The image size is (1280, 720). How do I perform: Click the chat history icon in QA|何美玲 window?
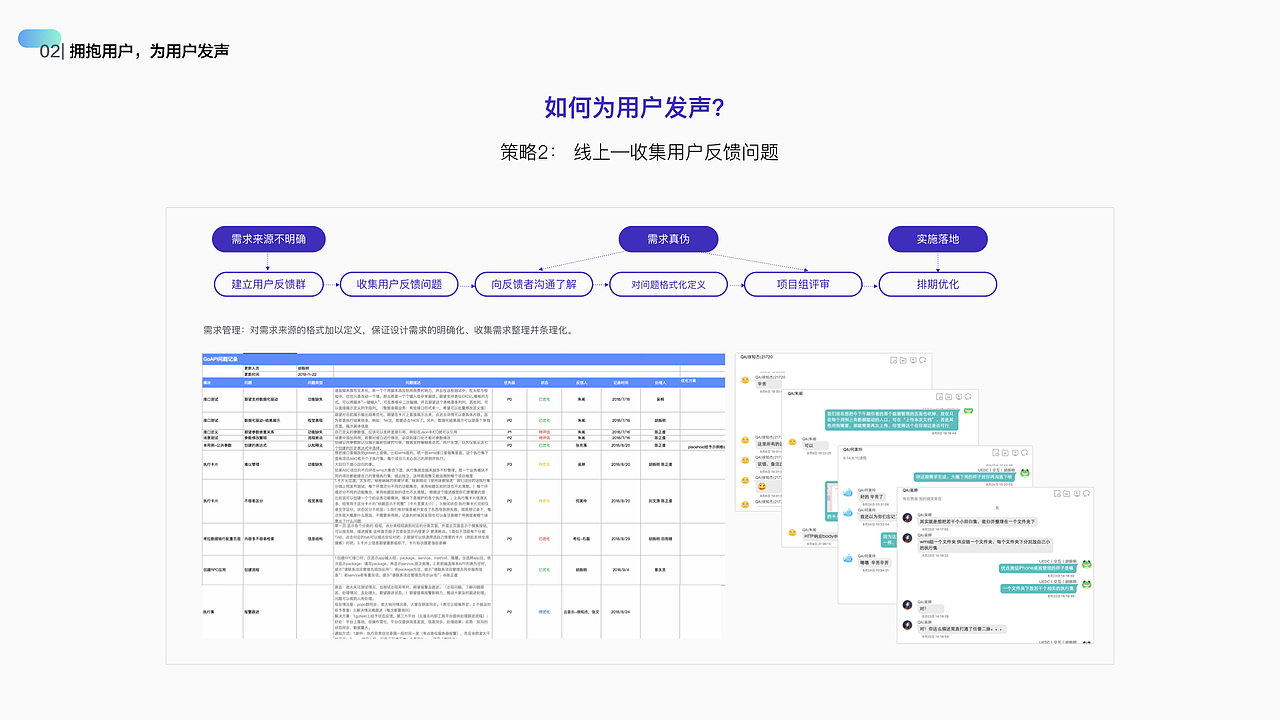[1015, 453]
